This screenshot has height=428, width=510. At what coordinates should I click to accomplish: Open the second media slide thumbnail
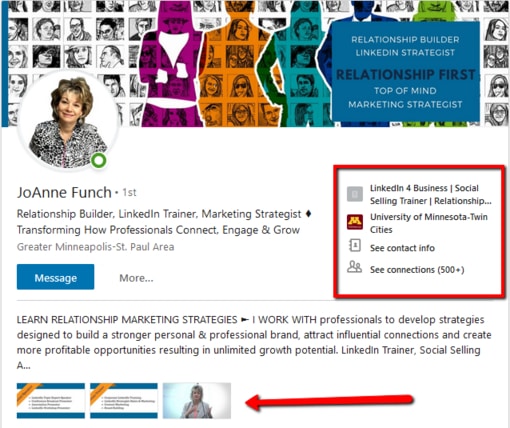124,401
